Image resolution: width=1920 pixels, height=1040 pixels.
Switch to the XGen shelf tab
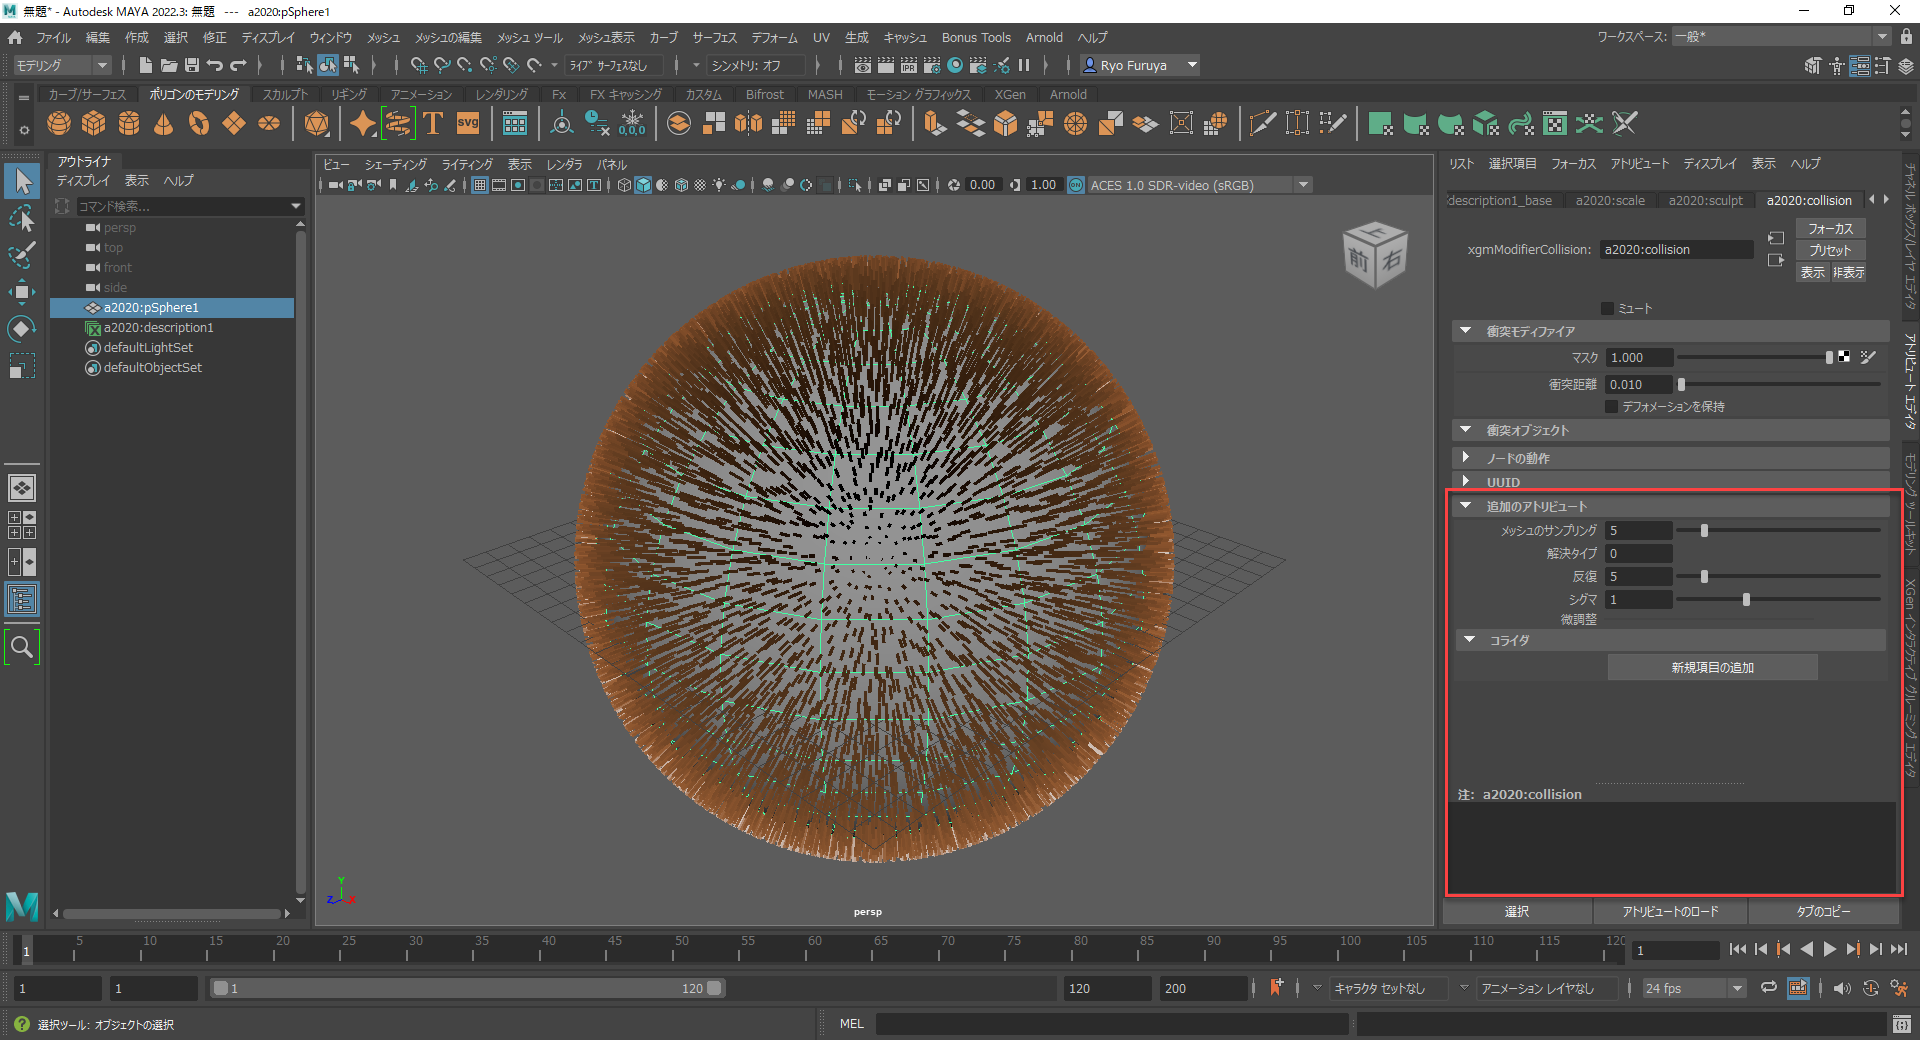pos(1010,94)
